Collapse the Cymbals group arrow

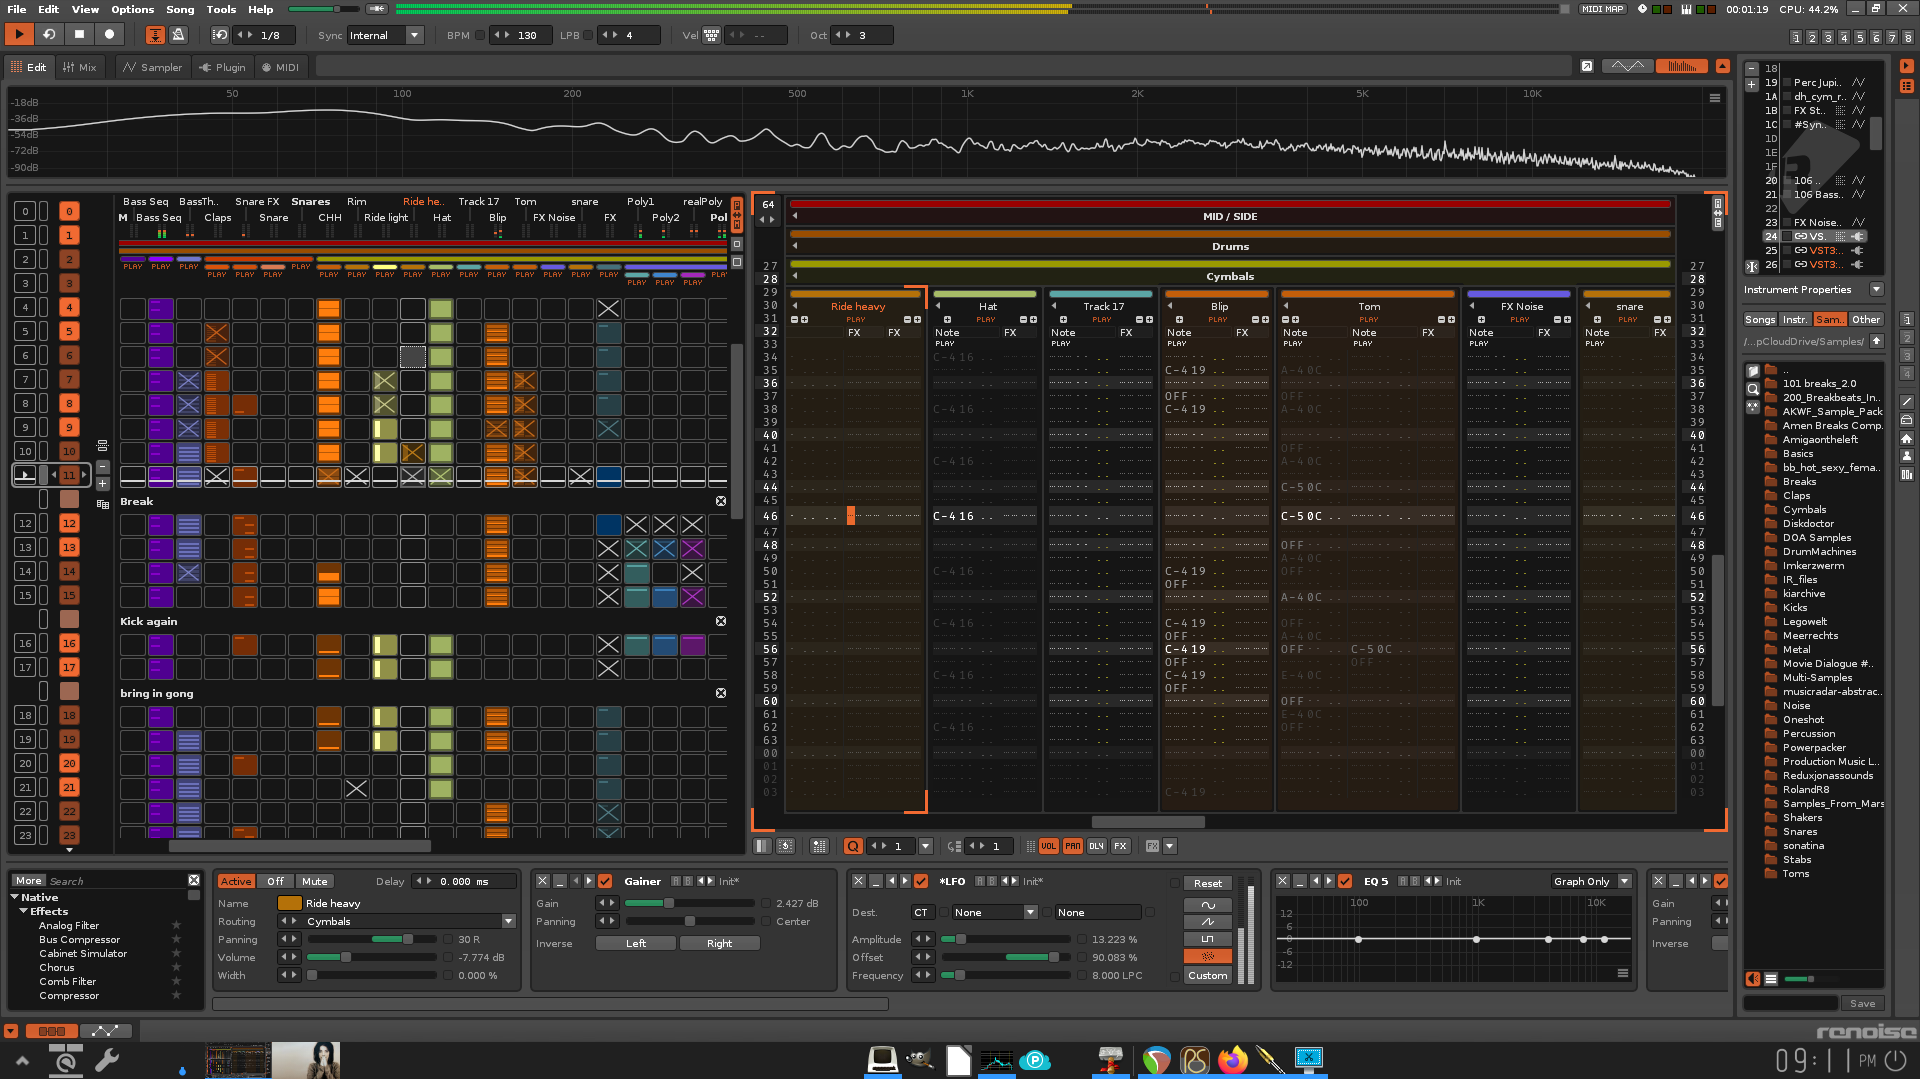(x=795, y=276)
